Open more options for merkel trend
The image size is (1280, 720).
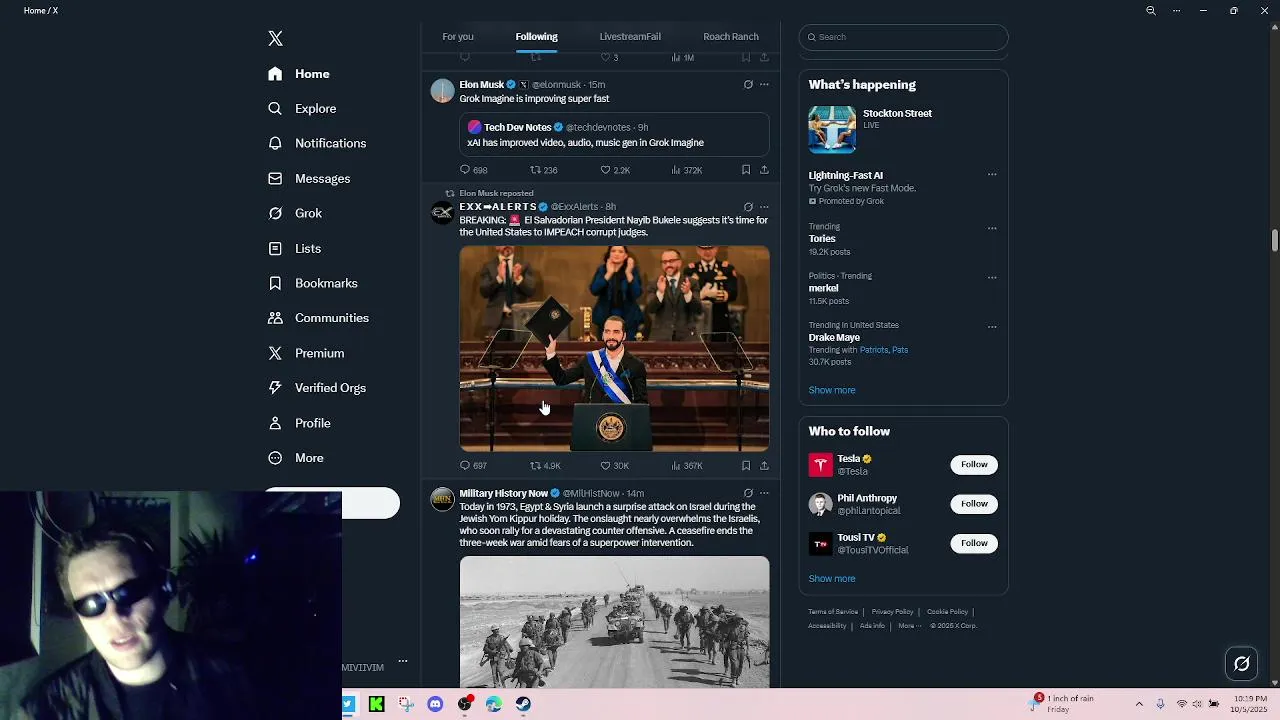point(992,277)
